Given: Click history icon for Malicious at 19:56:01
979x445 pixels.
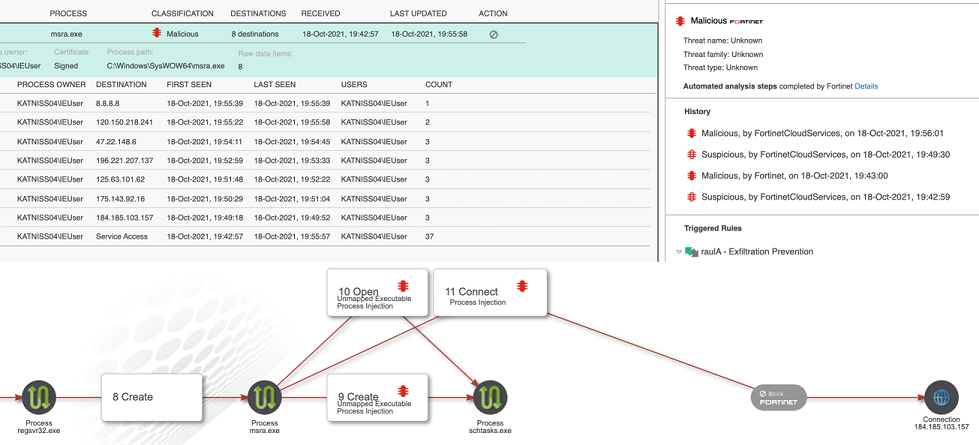Looking at the screenshot, I should point(691,133).
